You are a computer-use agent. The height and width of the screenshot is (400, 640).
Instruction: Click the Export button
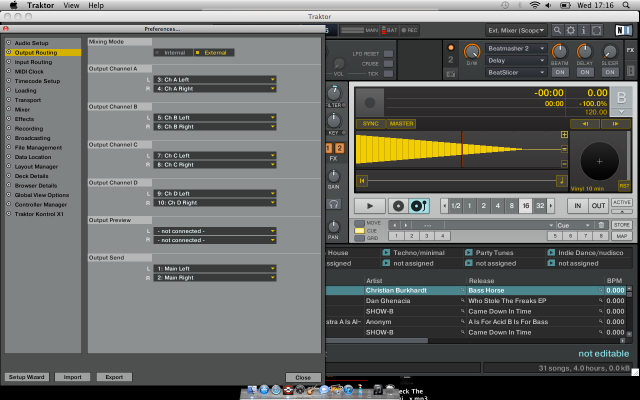click(114, 377)
